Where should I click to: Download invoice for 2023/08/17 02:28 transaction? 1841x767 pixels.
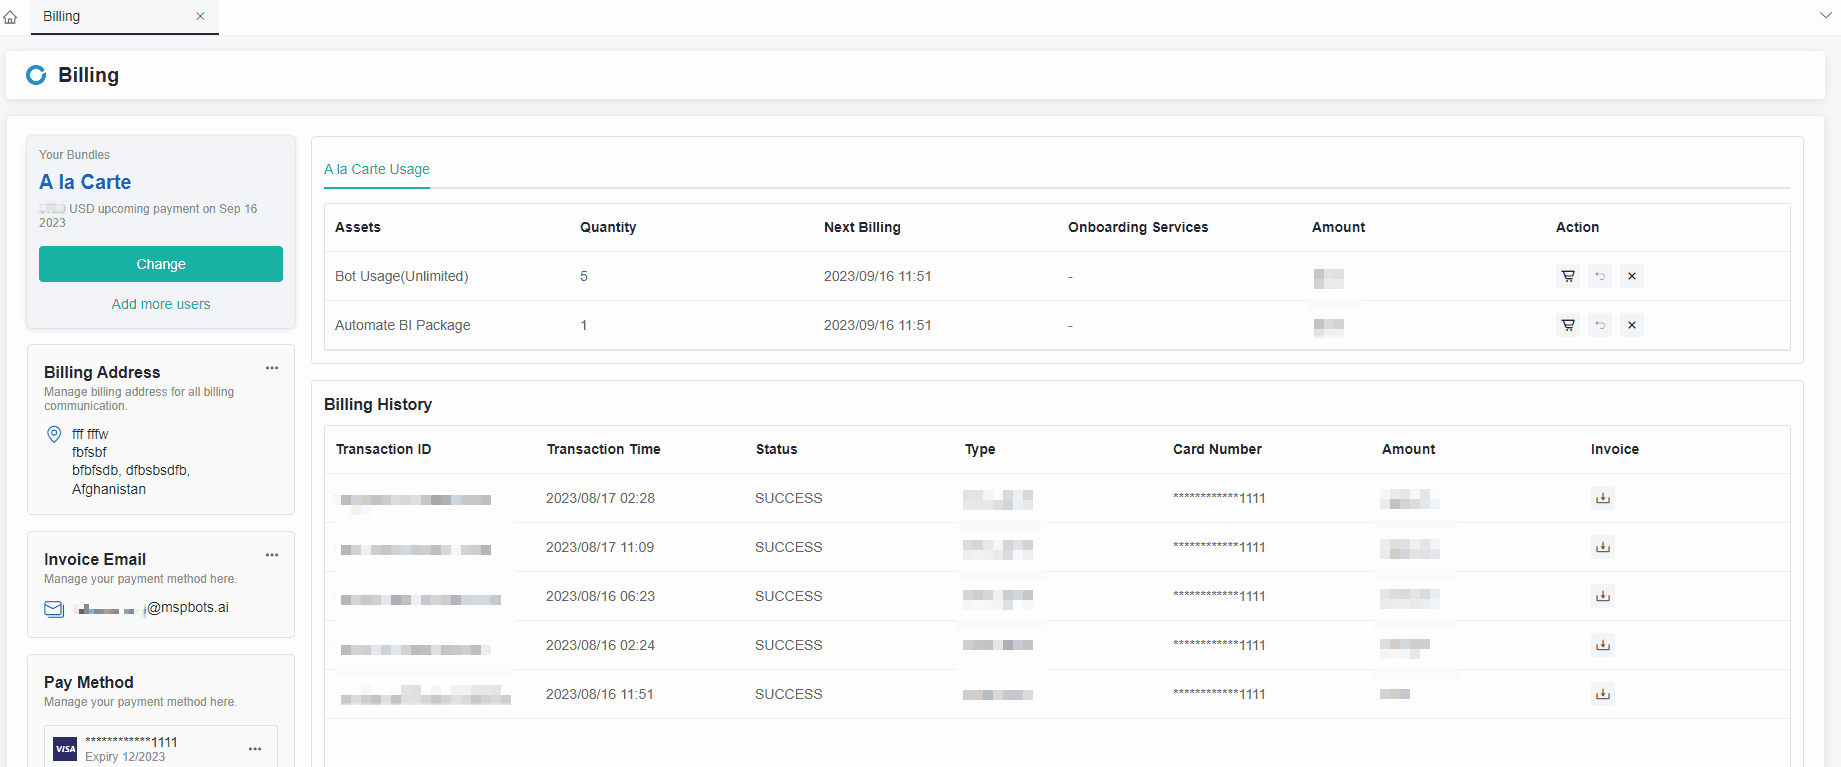point(1603,498)
